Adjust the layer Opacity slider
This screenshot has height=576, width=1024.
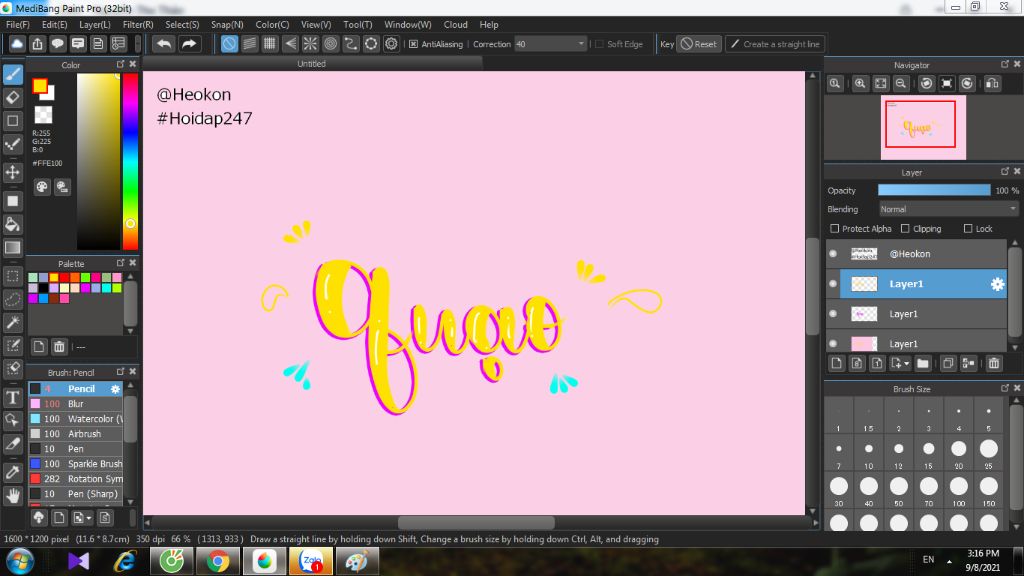[x=934, y=190]
